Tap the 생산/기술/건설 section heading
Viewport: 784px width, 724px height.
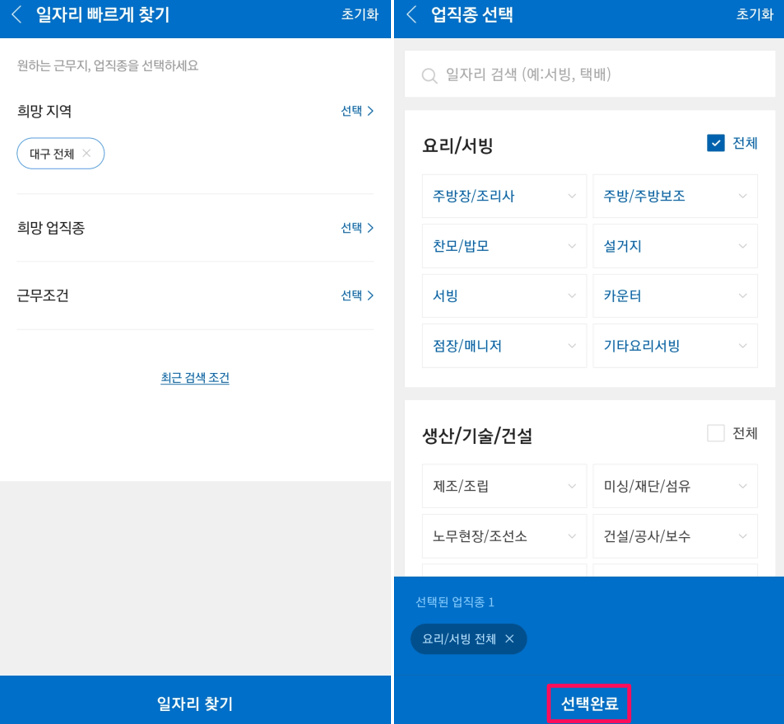tap(478, 436)
